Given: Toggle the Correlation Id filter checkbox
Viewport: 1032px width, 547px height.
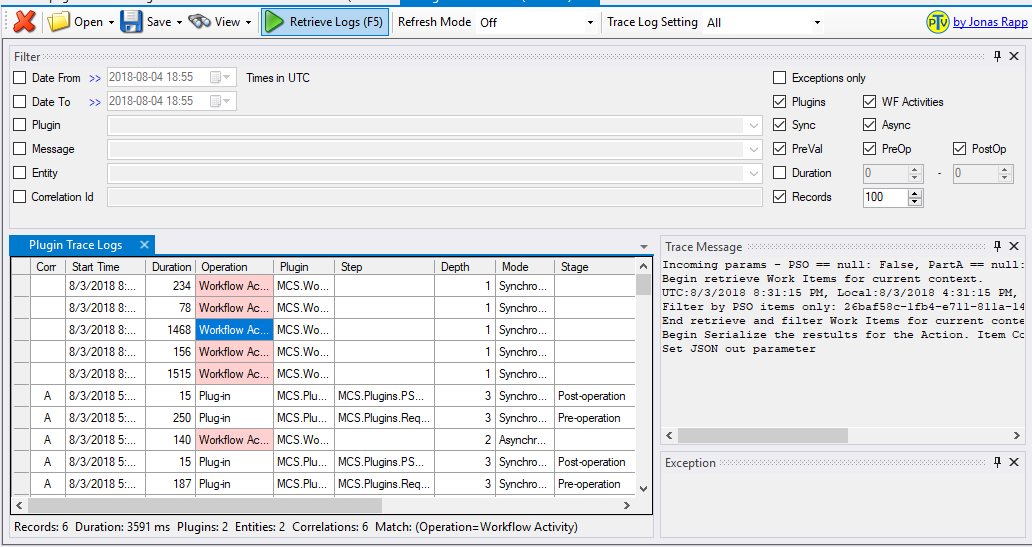Looking at the screenshot, I should [x=20, y=196].
